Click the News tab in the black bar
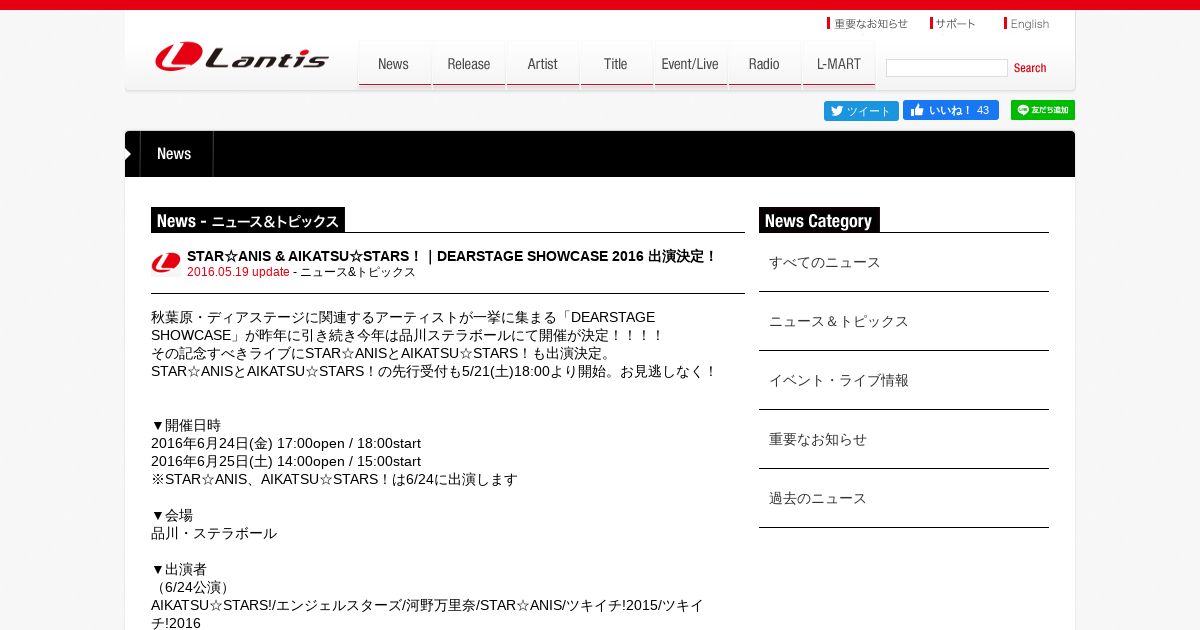This screenshot has width=1200, height=630. pyautogui.click(x=174, y=154)
